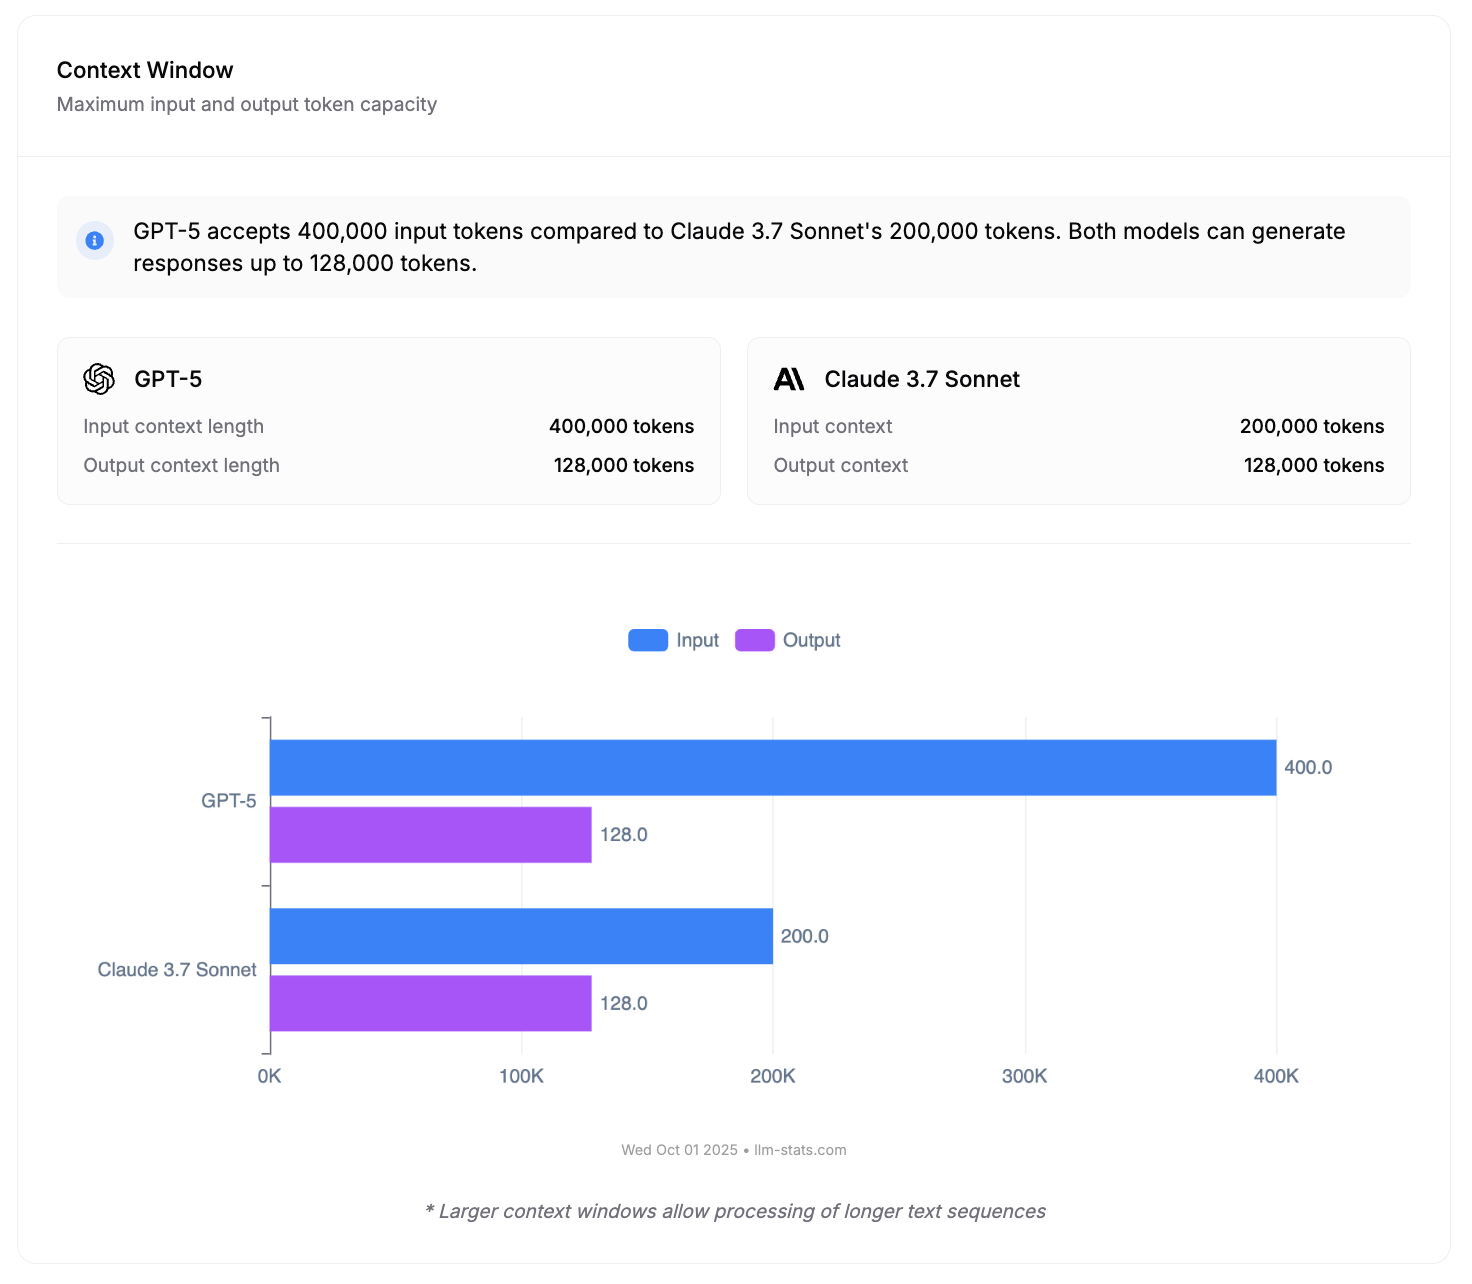1472x1284 pixels.
Task: Click the Context Window heading
Action: pyautogui.click(x=145, y=70)
